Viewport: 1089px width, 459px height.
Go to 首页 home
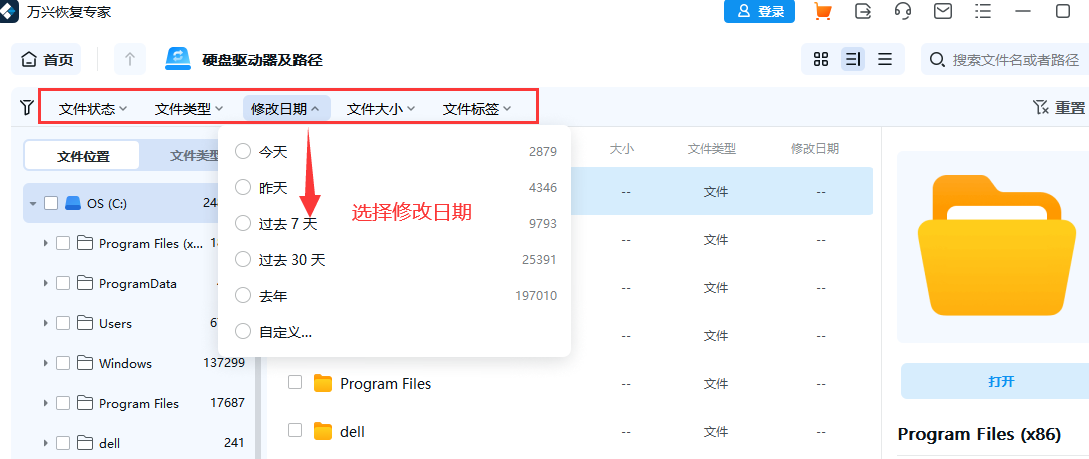(x=47, y=59)
